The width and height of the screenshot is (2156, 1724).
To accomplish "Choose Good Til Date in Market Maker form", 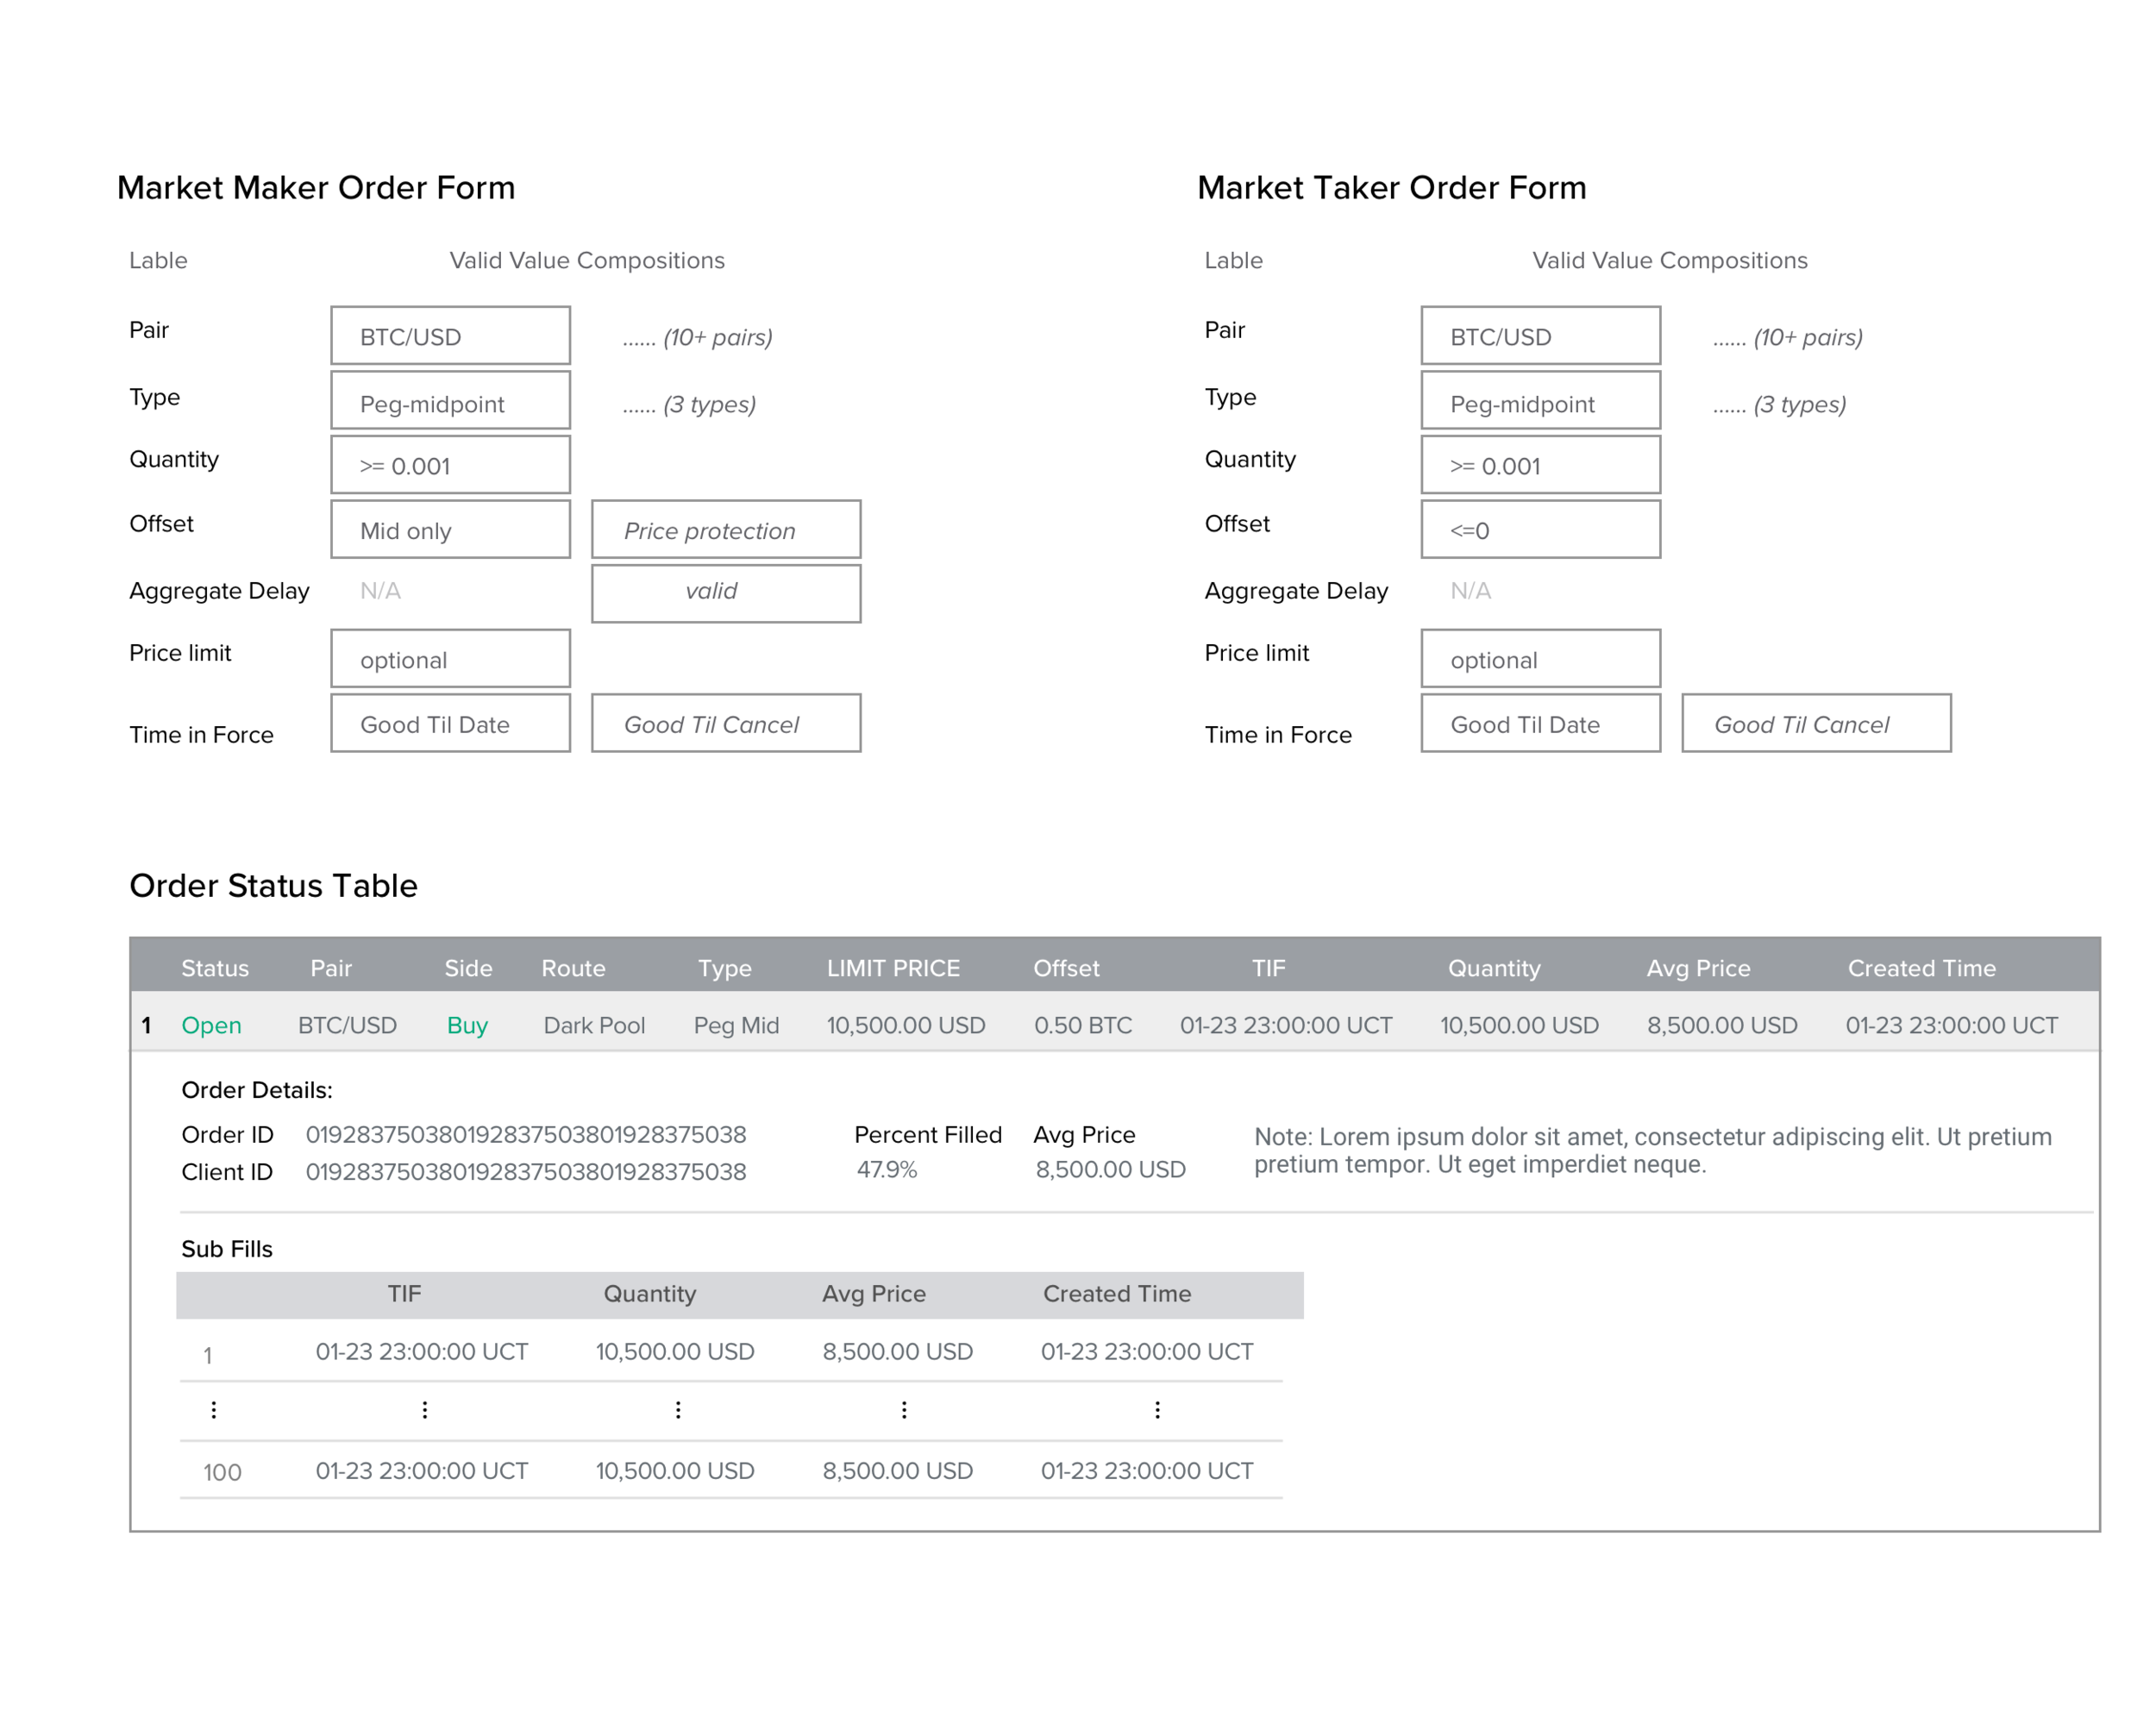I will point(450,724).
